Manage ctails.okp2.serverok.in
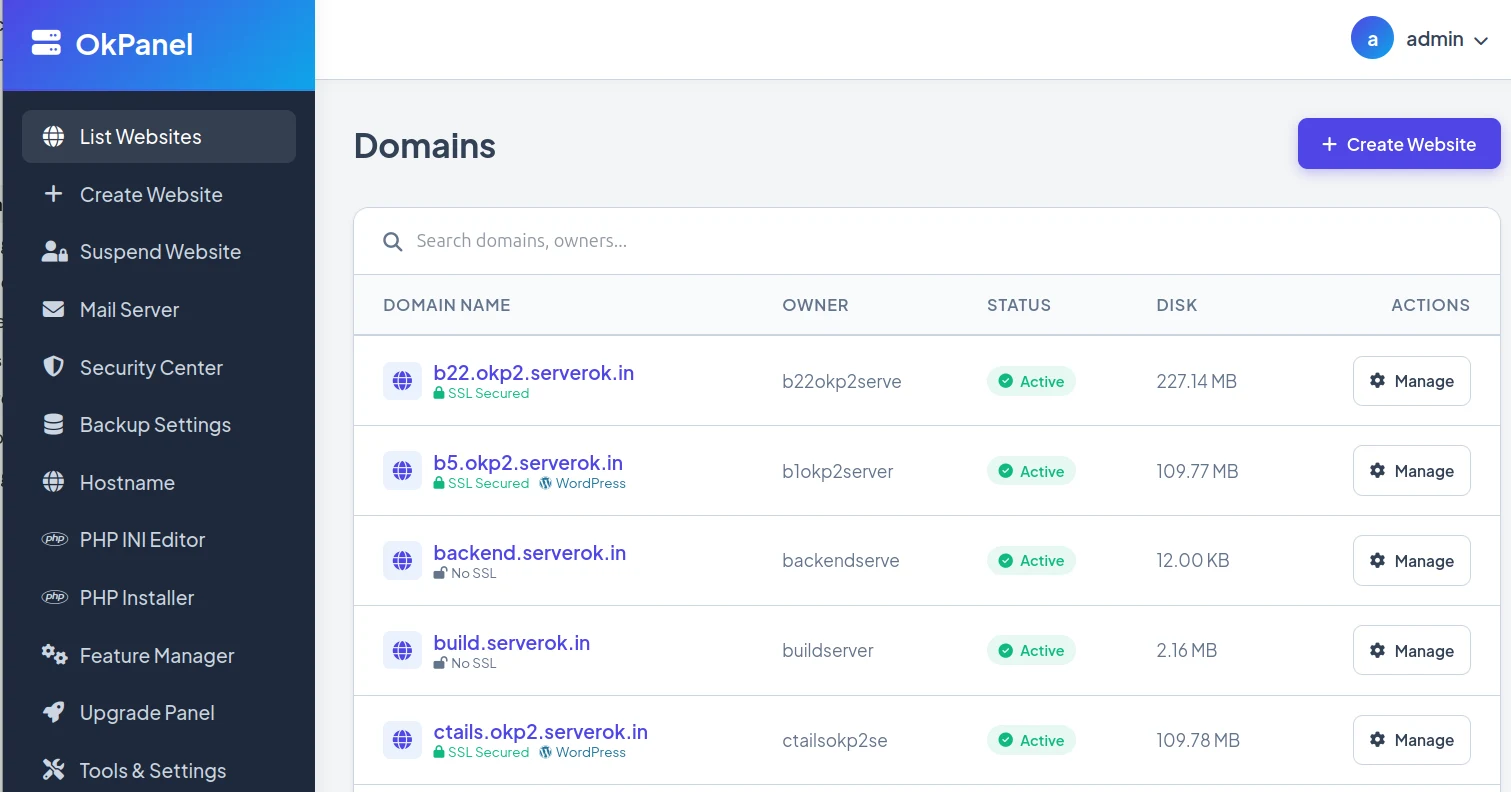This screenshot has height=792, width=1511. (1411, 740)
